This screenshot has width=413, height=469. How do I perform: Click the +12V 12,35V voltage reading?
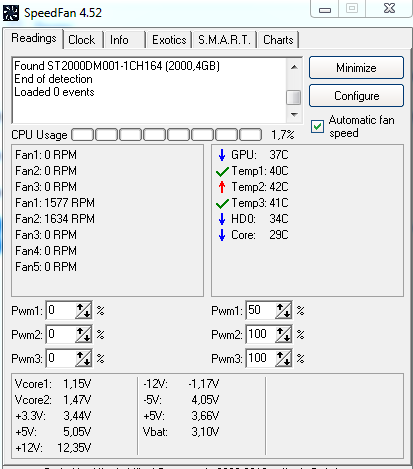53,448
